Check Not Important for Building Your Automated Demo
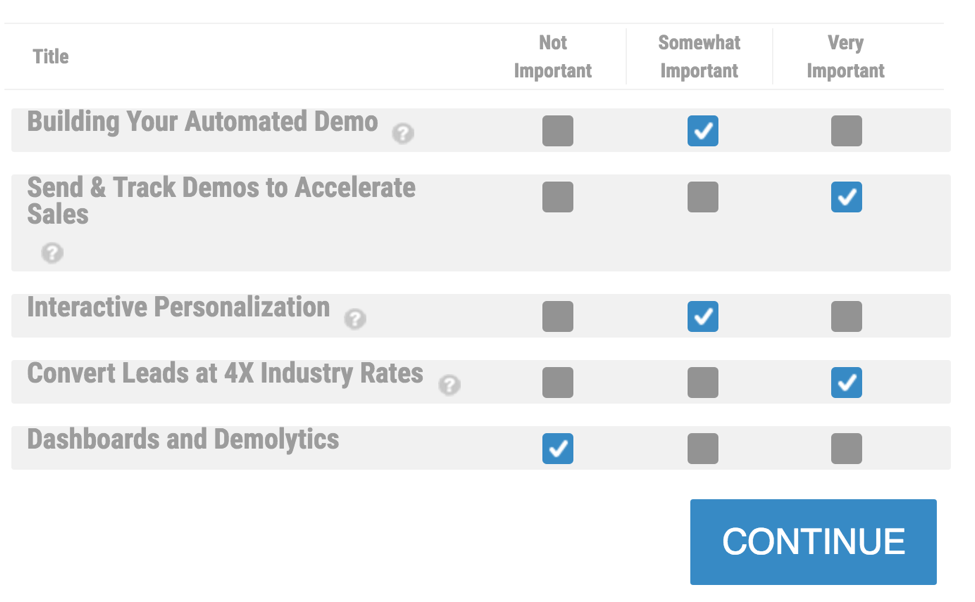The image size is (975, 602). (x=557, y=131)
